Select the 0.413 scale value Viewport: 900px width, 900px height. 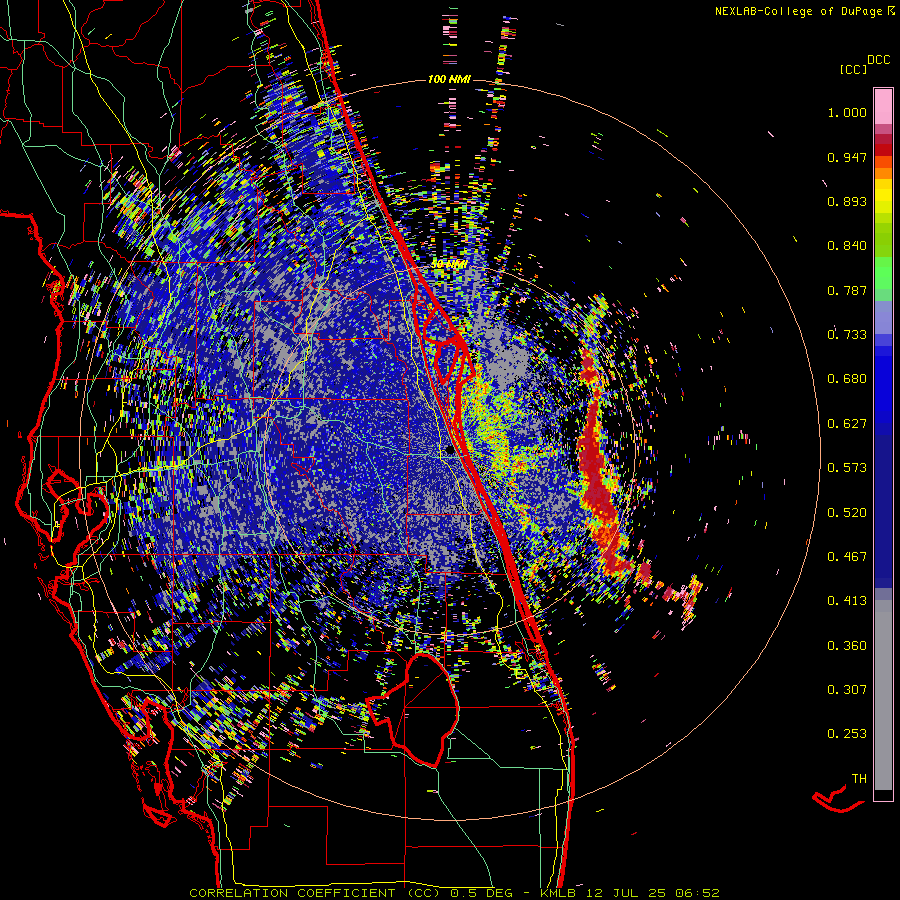(847, 601)
